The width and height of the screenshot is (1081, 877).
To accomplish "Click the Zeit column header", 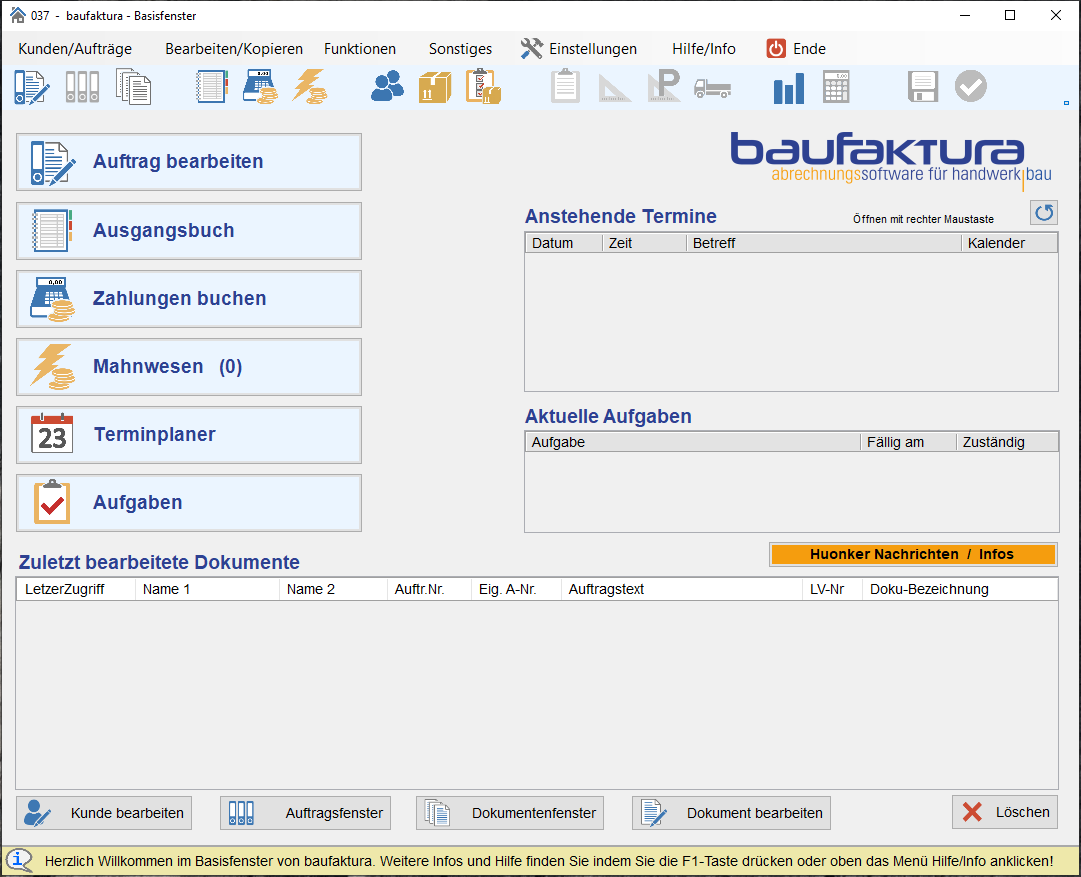I will 645,243.
